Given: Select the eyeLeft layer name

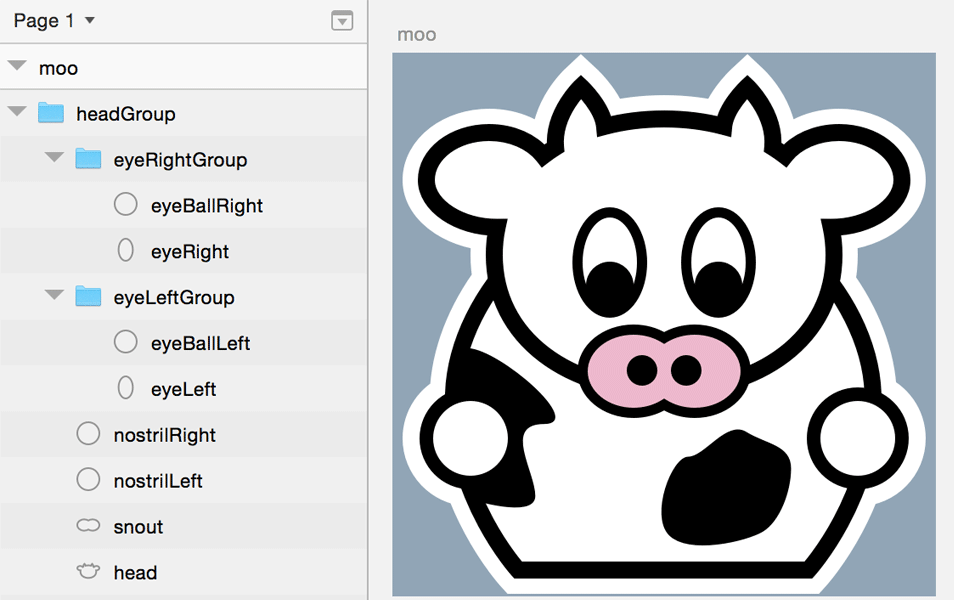Looking at the screenshot, I should 183,389.
